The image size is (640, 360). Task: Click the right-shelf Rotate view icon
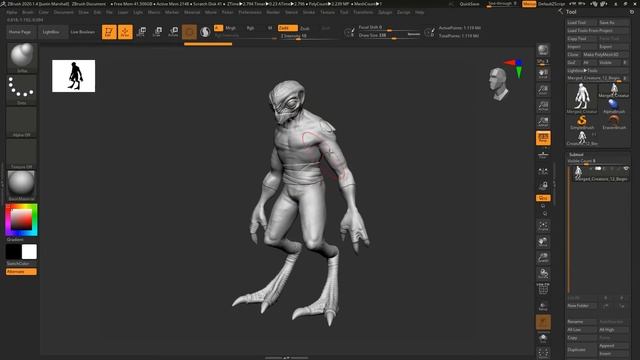click(543, 273)
